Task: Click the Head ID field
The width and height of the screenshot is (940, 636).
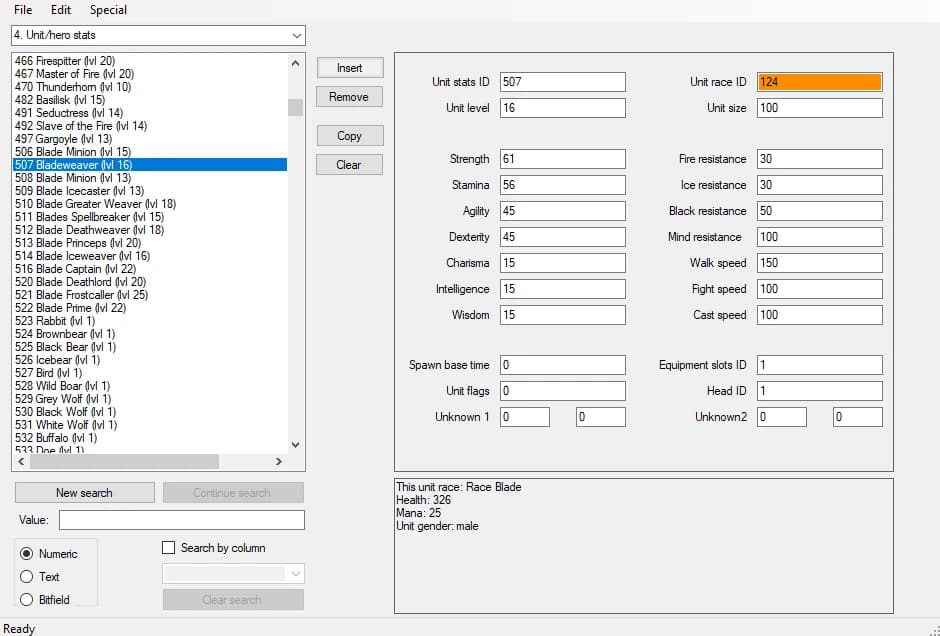Action: (x=820, y=391)
